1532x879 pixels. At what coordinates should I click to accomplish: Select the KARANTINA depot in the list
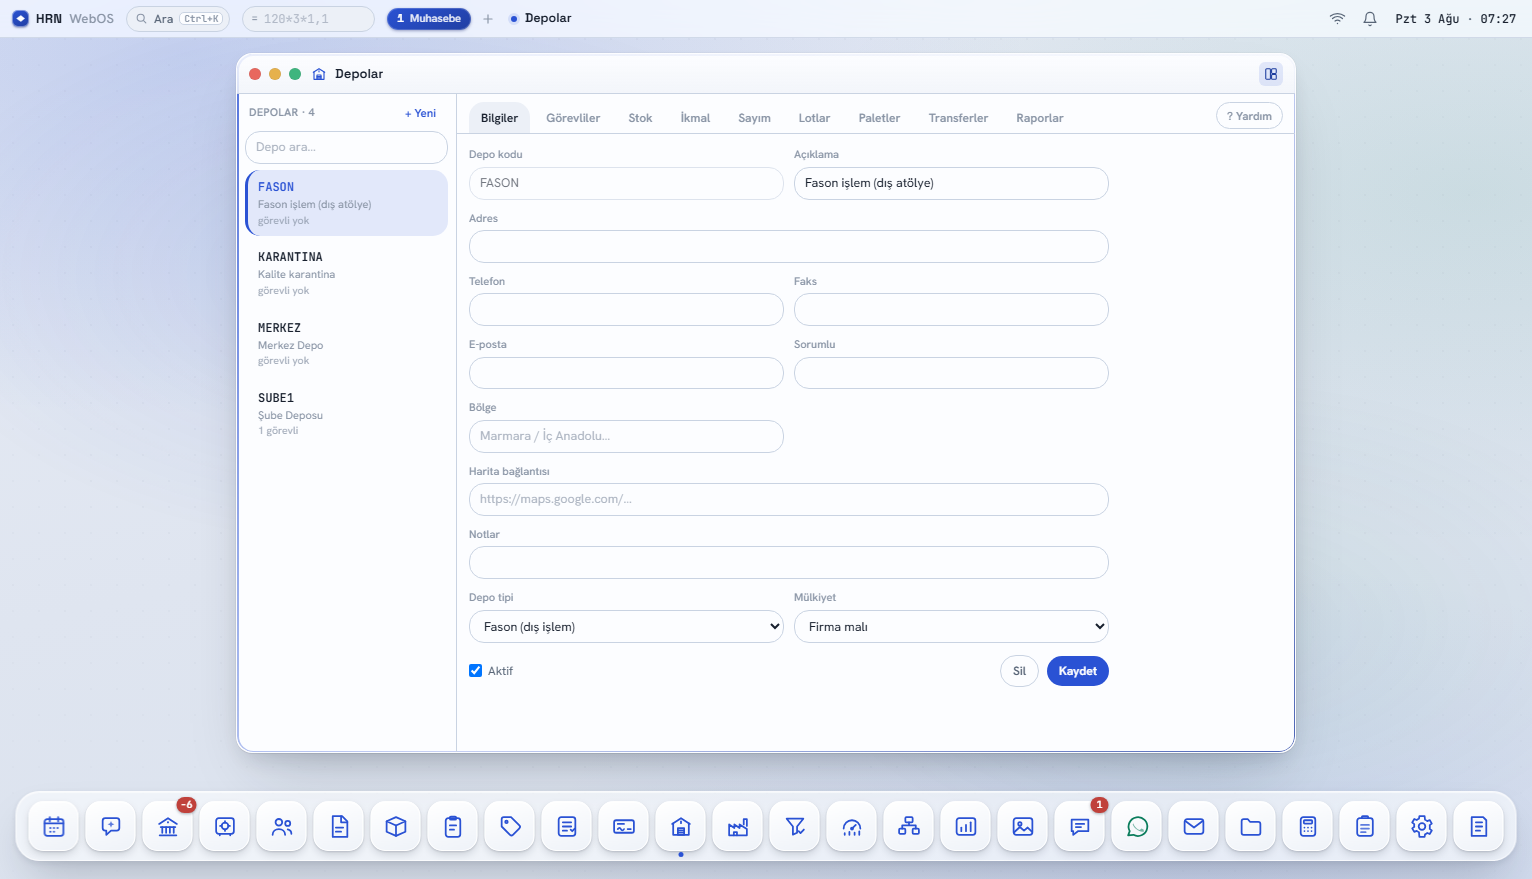pos(346,273)
